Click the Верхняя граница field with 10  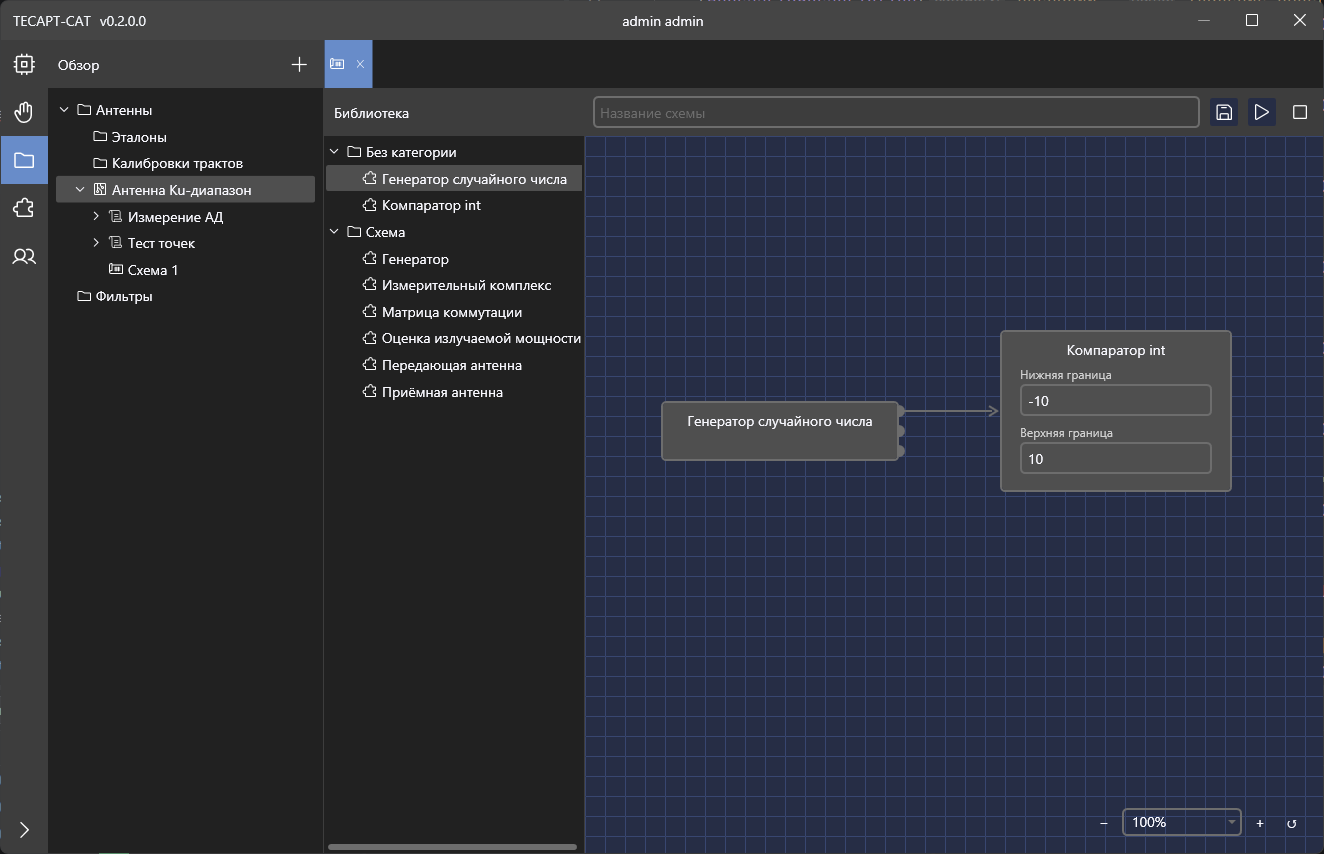coord(1116,458)
